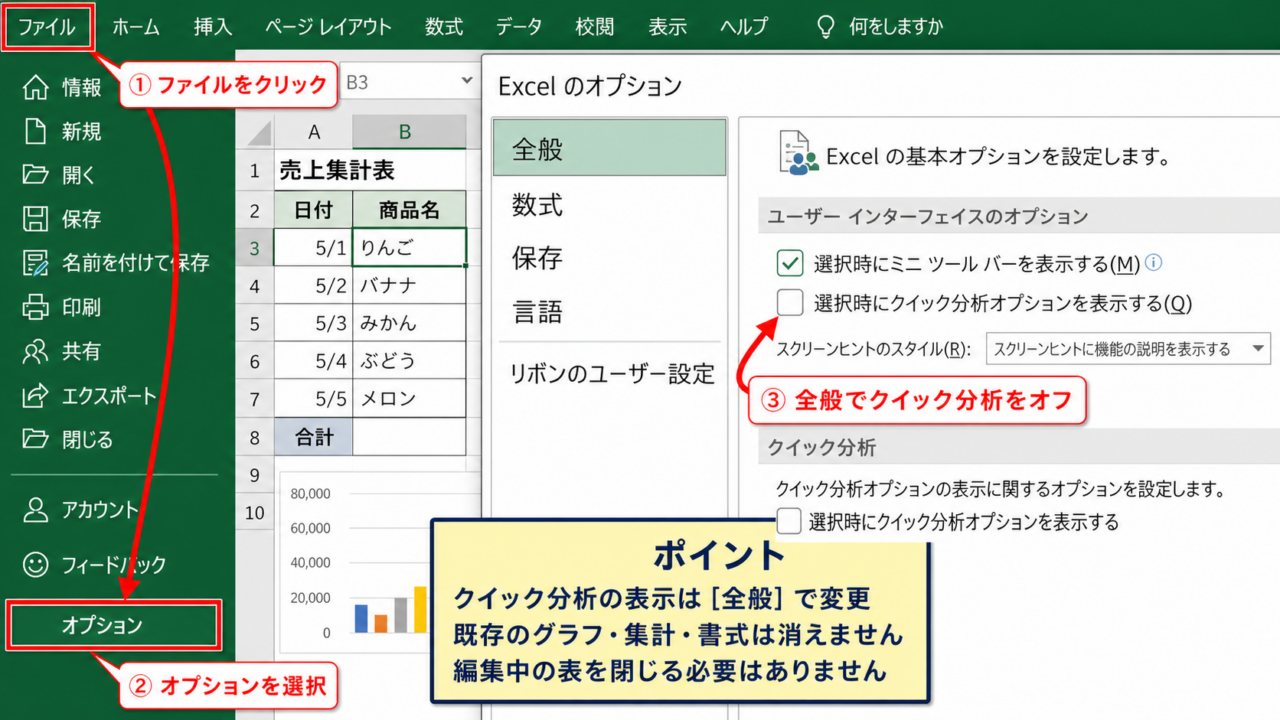
Task: Select row 8 header
Action: click(254, 437)
